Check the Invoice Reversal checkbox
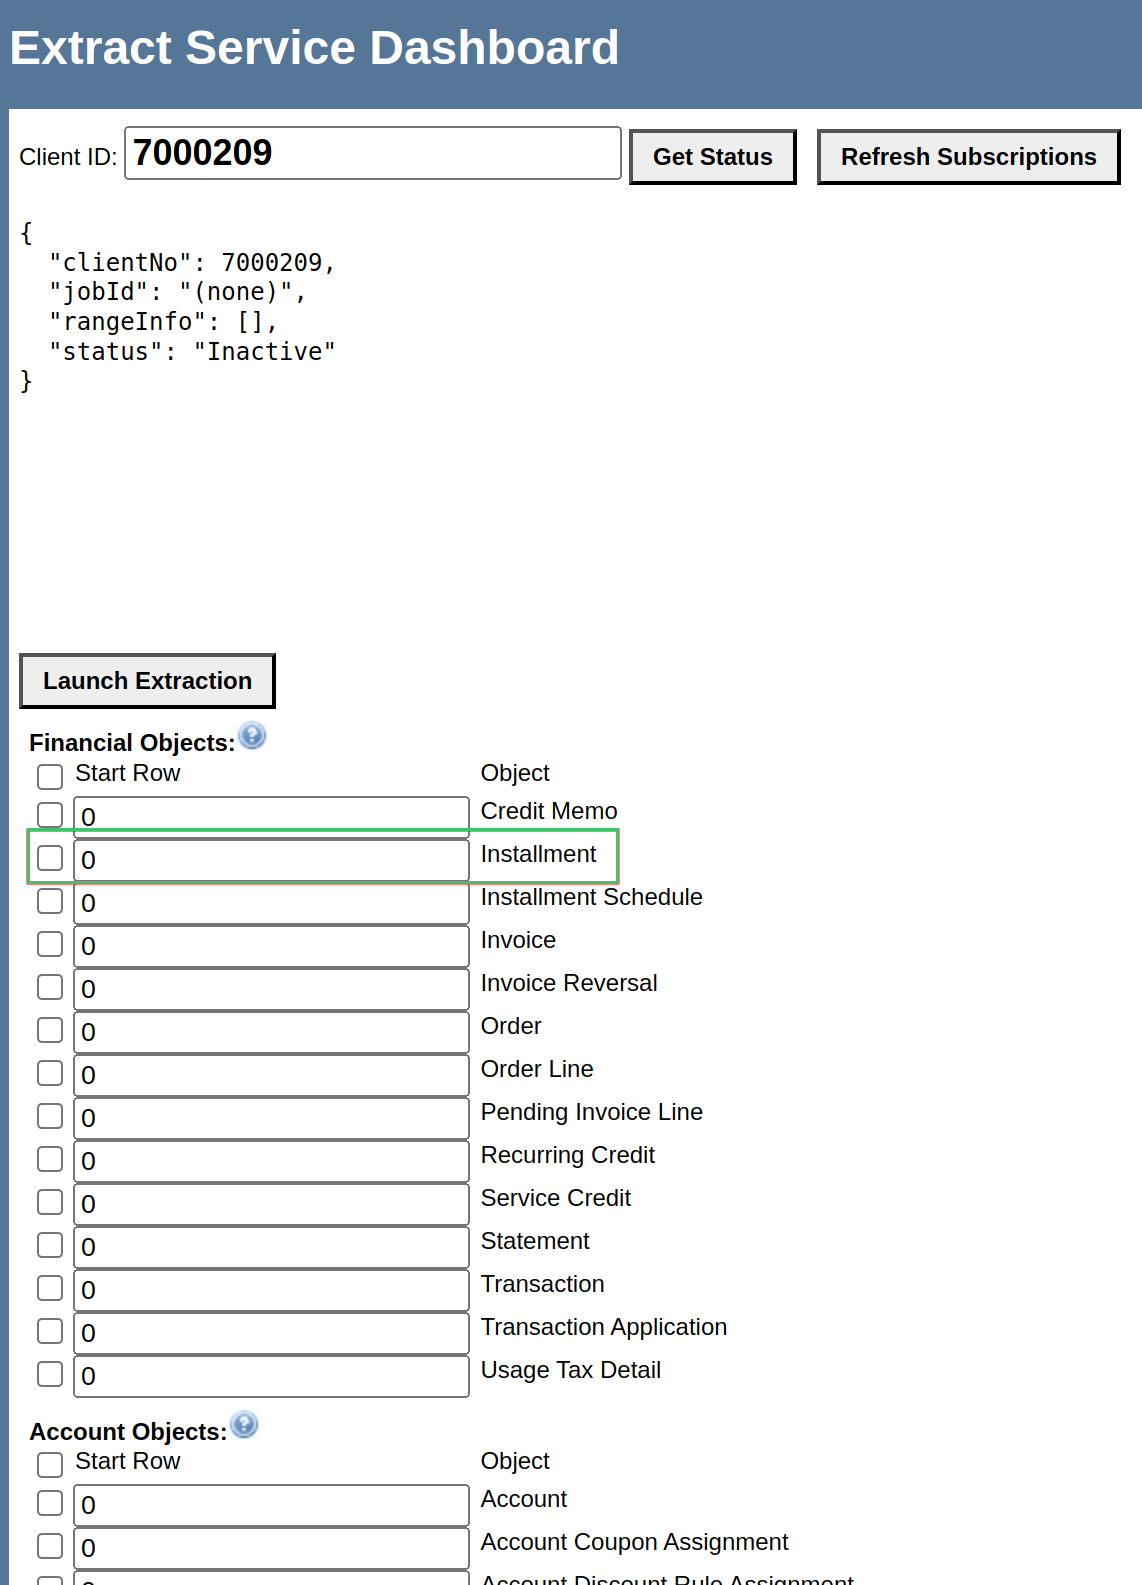Screen dimensions: 1142x1585 point(50,987)
